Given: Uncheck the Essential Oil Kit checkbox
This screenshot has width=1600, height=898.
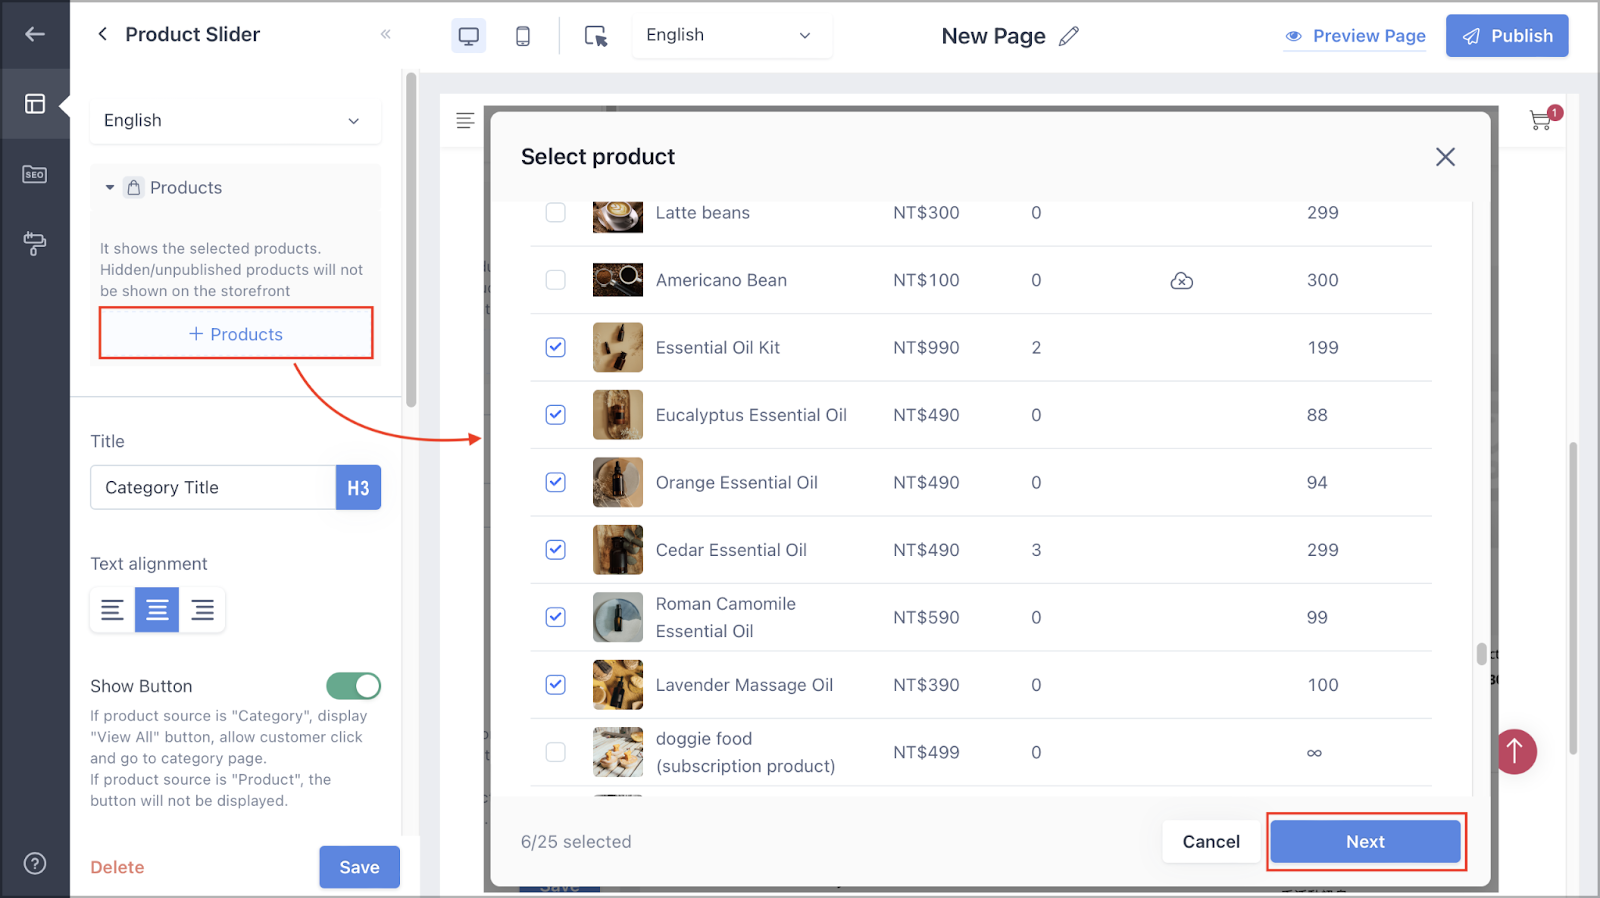Looking at the screenshot, I should pyautogui.click(x=555, y=347).
